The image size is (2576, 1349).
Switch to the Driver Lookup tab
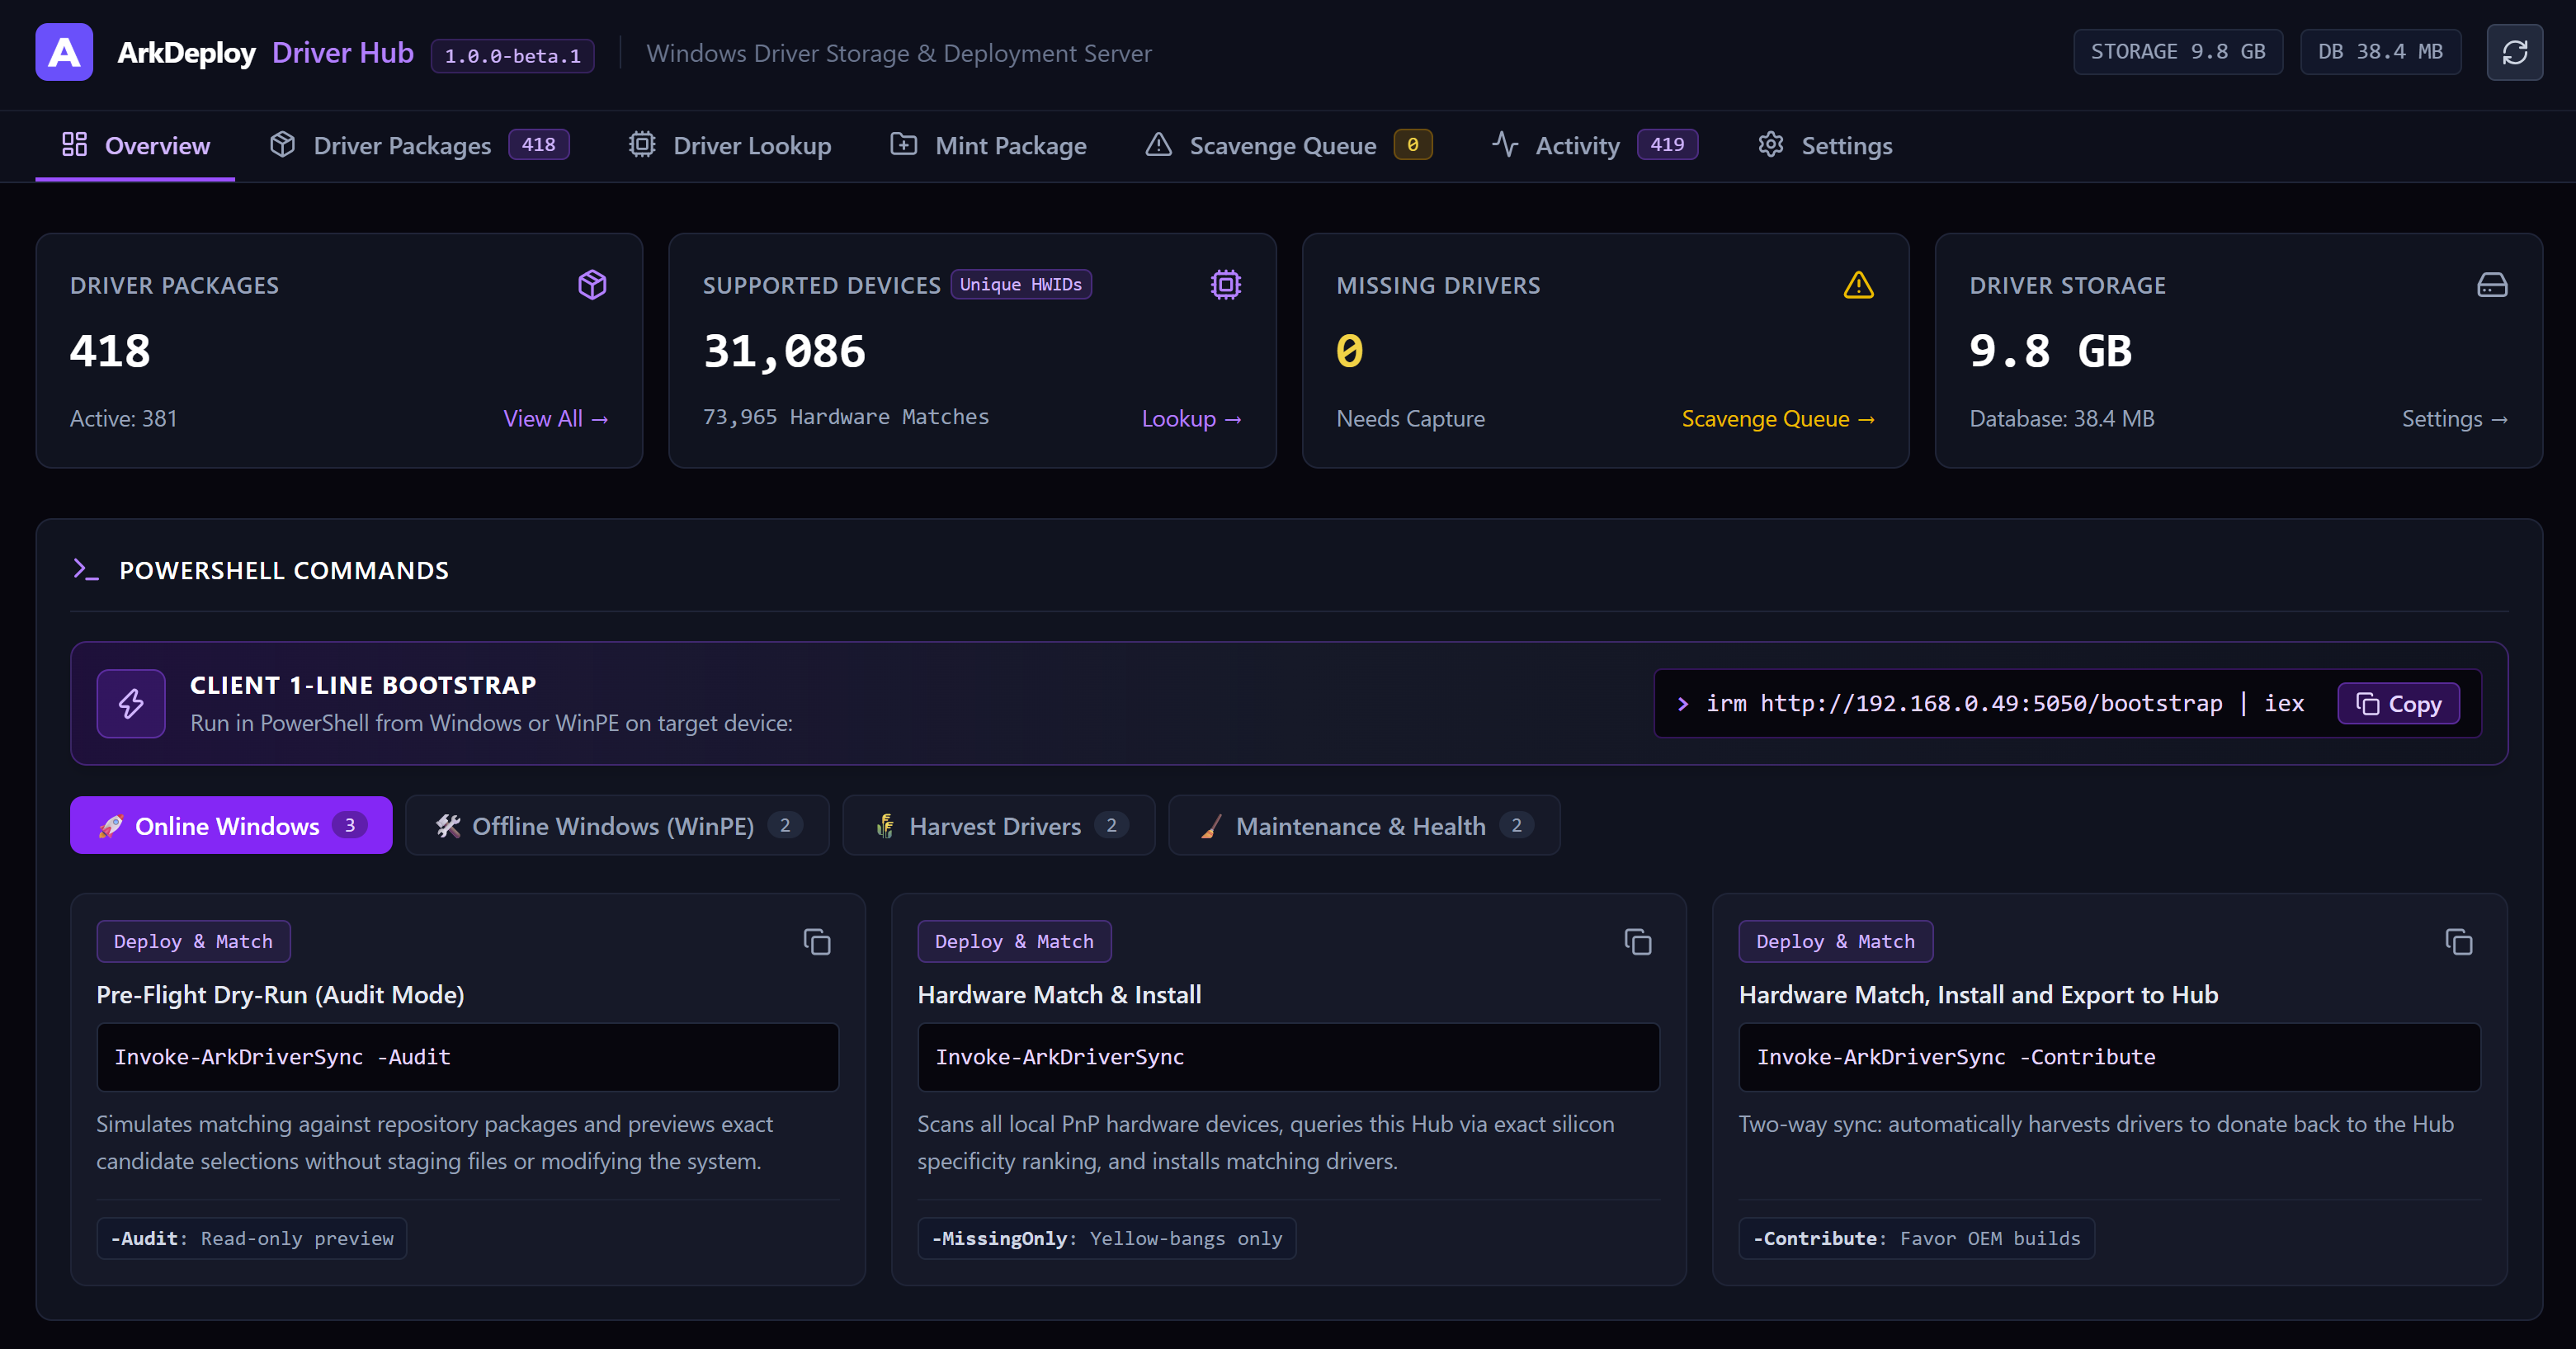(730, 146)
